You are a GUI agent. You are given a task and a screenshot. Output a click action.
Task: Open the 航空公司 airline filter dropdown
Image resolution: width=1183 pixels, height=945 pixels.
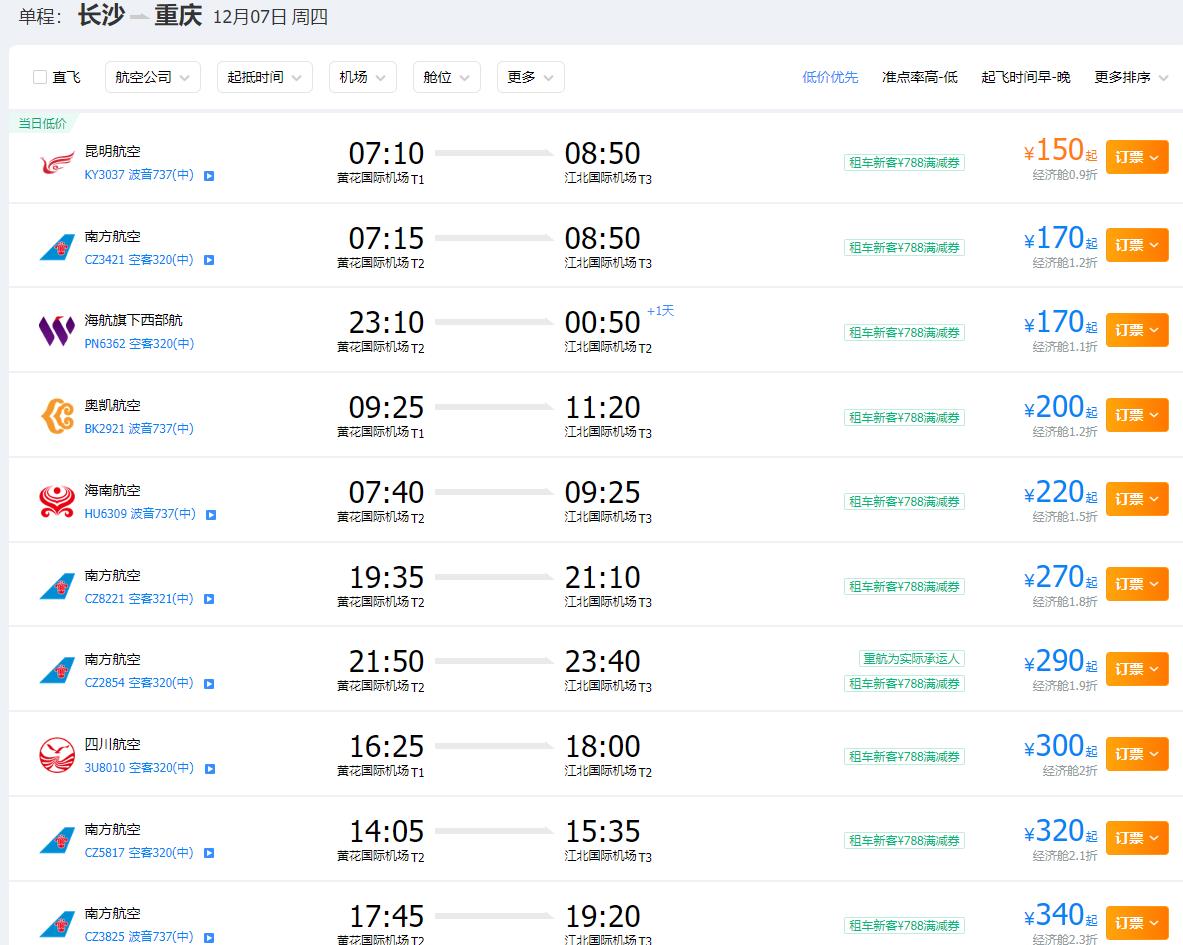[152, 77]
